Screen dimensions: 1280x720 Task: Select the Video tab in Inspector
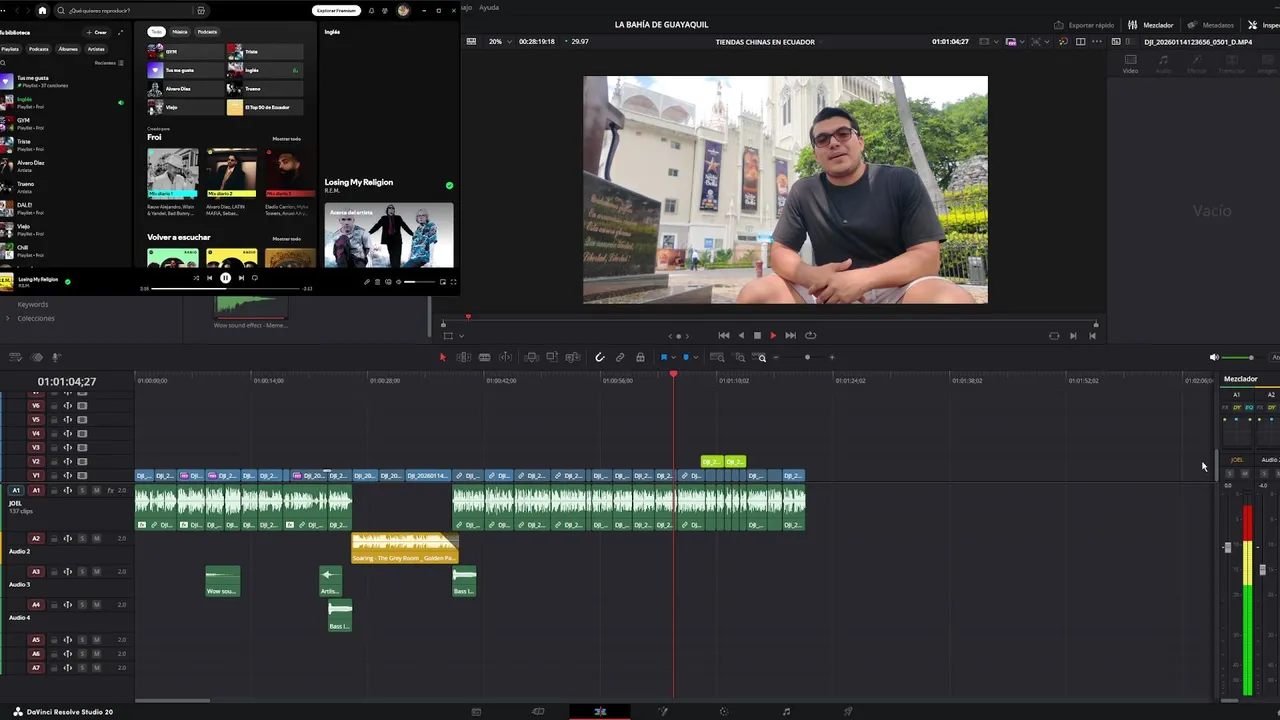pos(1130,64)
